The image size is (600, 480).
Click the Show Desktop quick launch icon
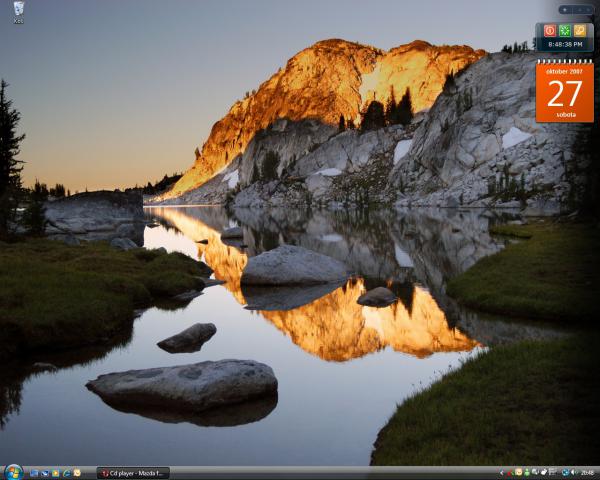34,472
